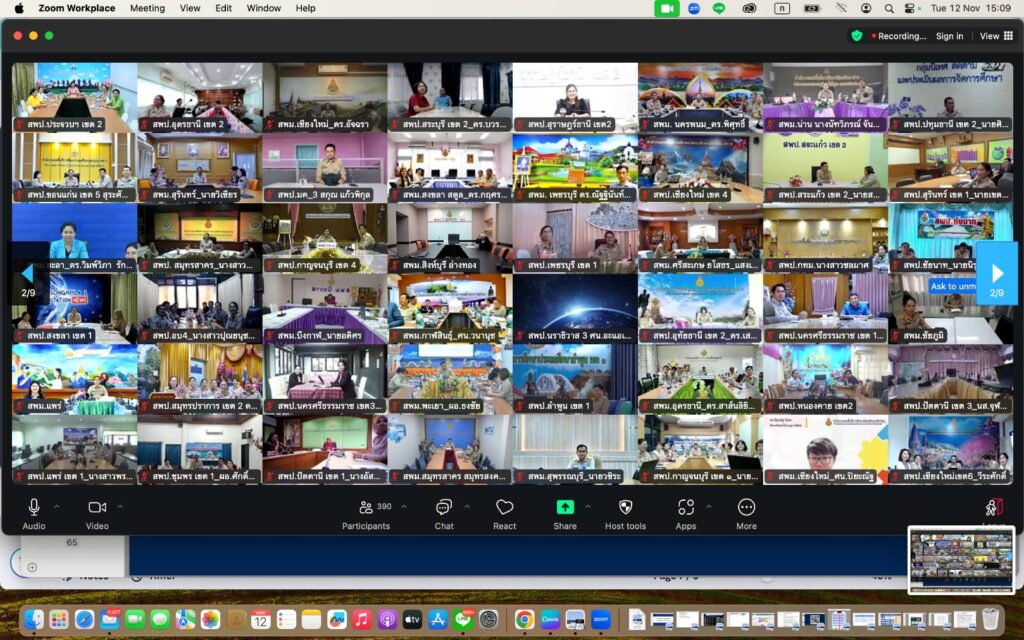Open Launchpad from the Dock
This screenshot has height=640, width=1024.
59,618
